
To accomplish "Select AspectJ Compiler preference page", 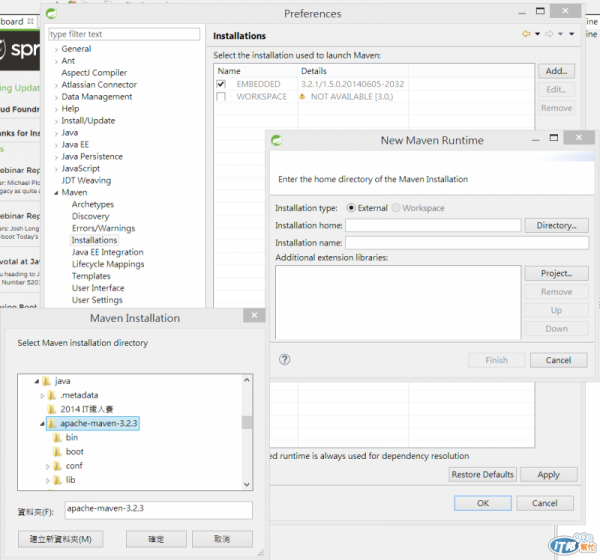I will point(94,73).
